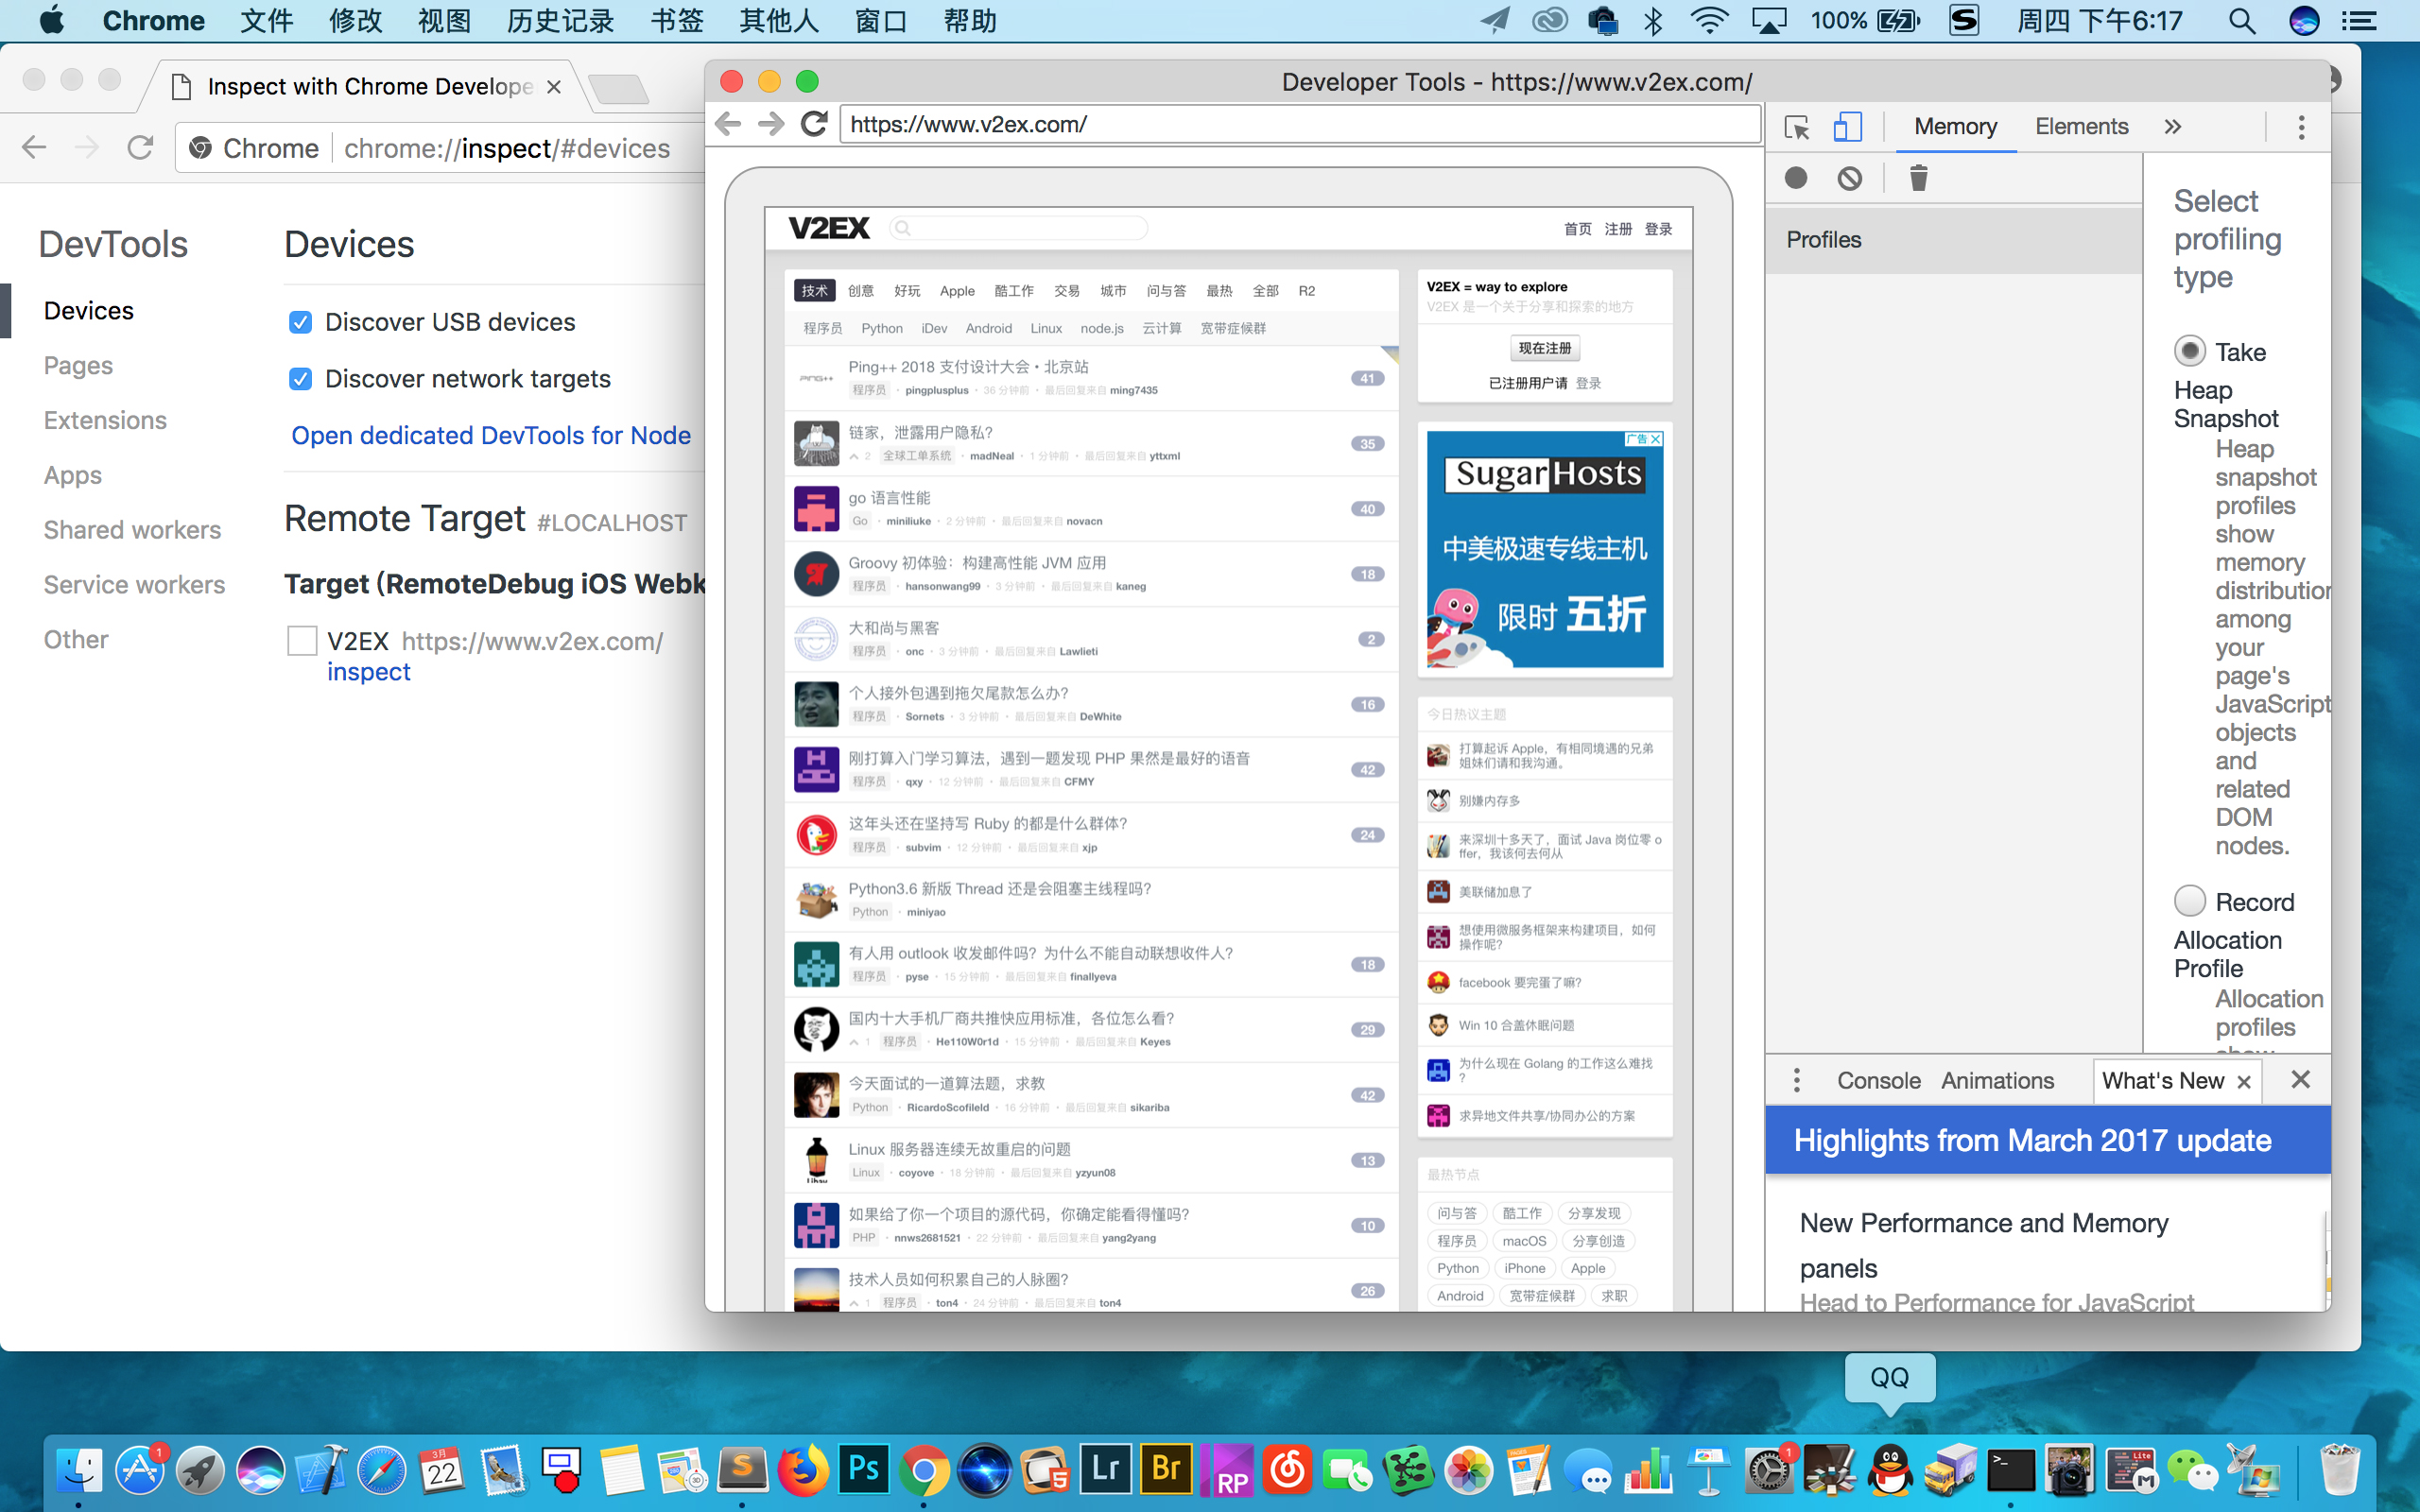Open the drawer's three-dot menu
Image resolution: width=2420 pixels, height=1512 pixels.
[1797, 1080]
